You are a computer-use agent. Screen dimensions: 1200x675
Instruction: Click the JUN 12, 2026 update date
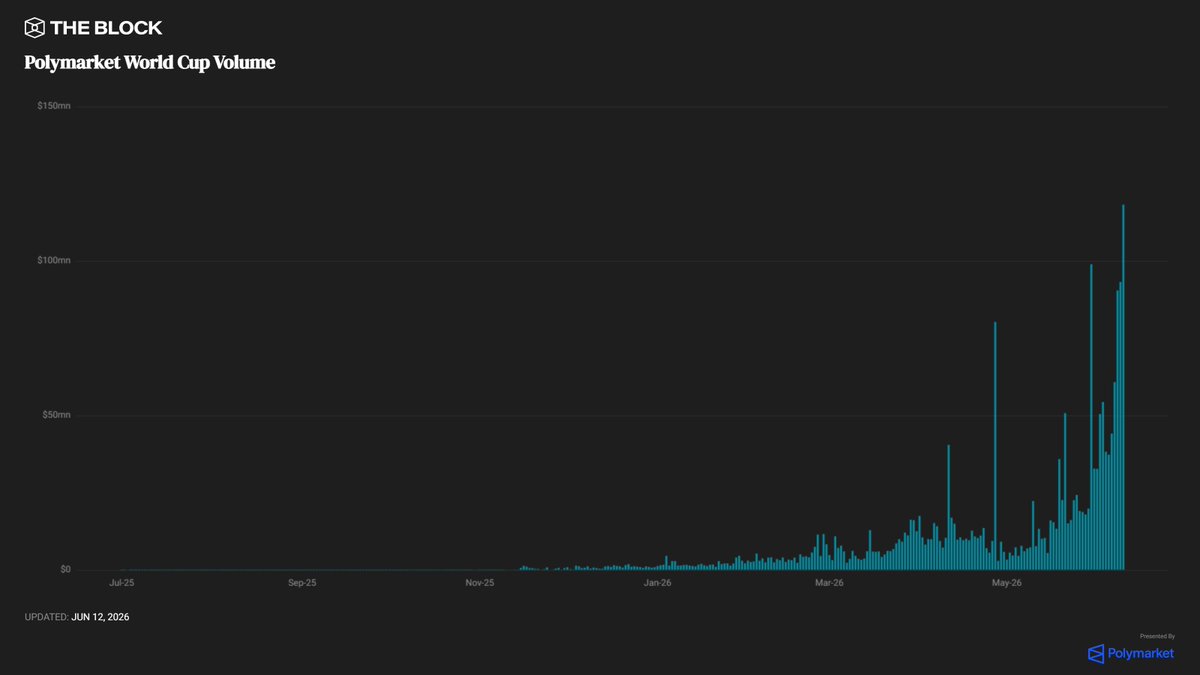(x=100, y=617)
